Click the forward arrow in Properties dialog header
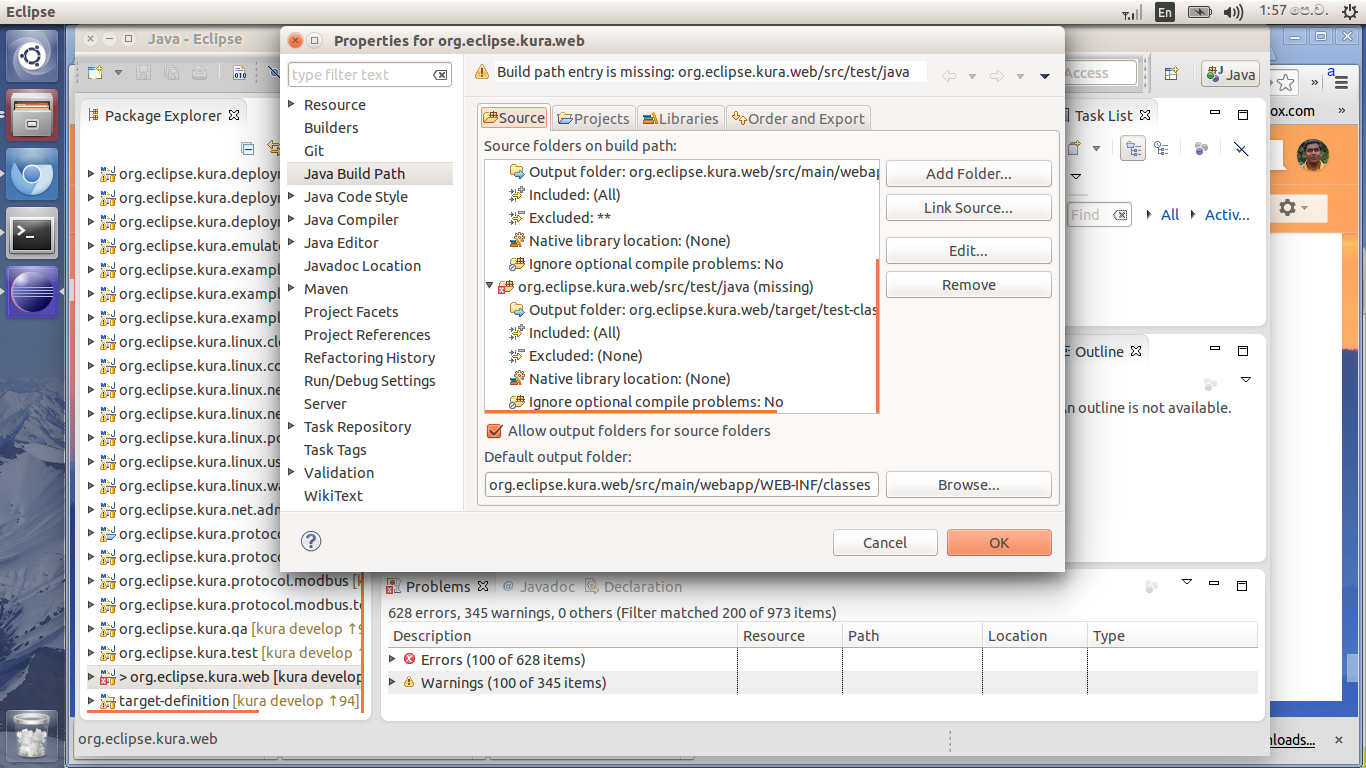 tap(996, 76)
